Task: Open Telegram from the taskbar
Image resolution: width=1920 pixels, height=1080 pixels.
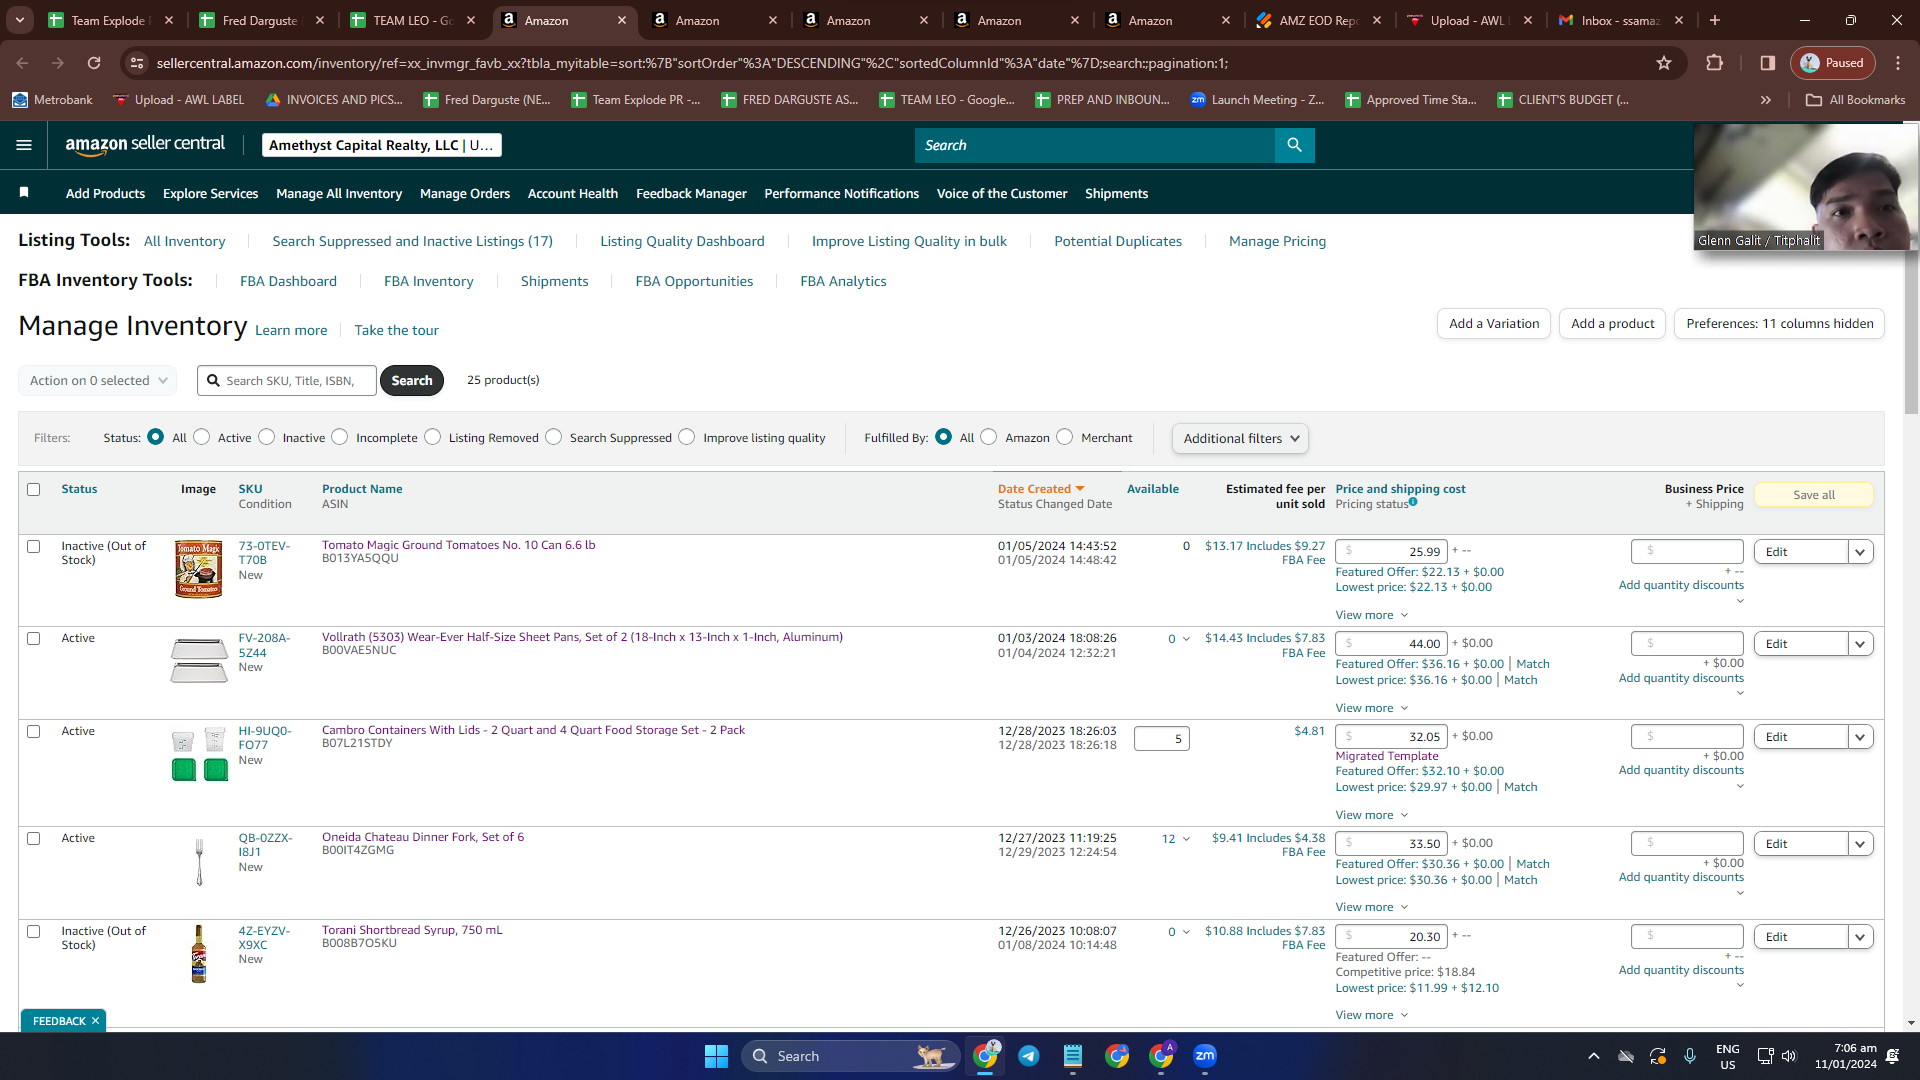Action: click(1028, 1056)
